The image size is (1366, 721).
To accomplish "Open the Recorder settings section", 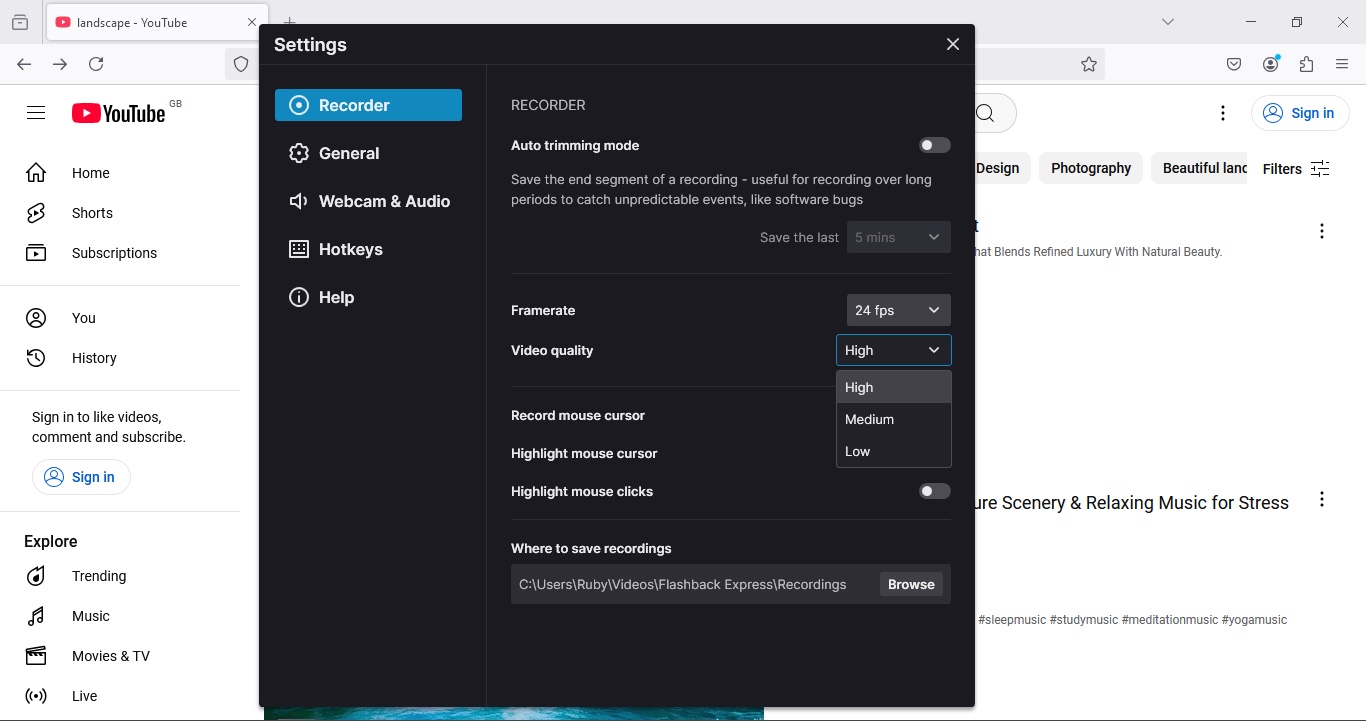I will tap(368, 105).
